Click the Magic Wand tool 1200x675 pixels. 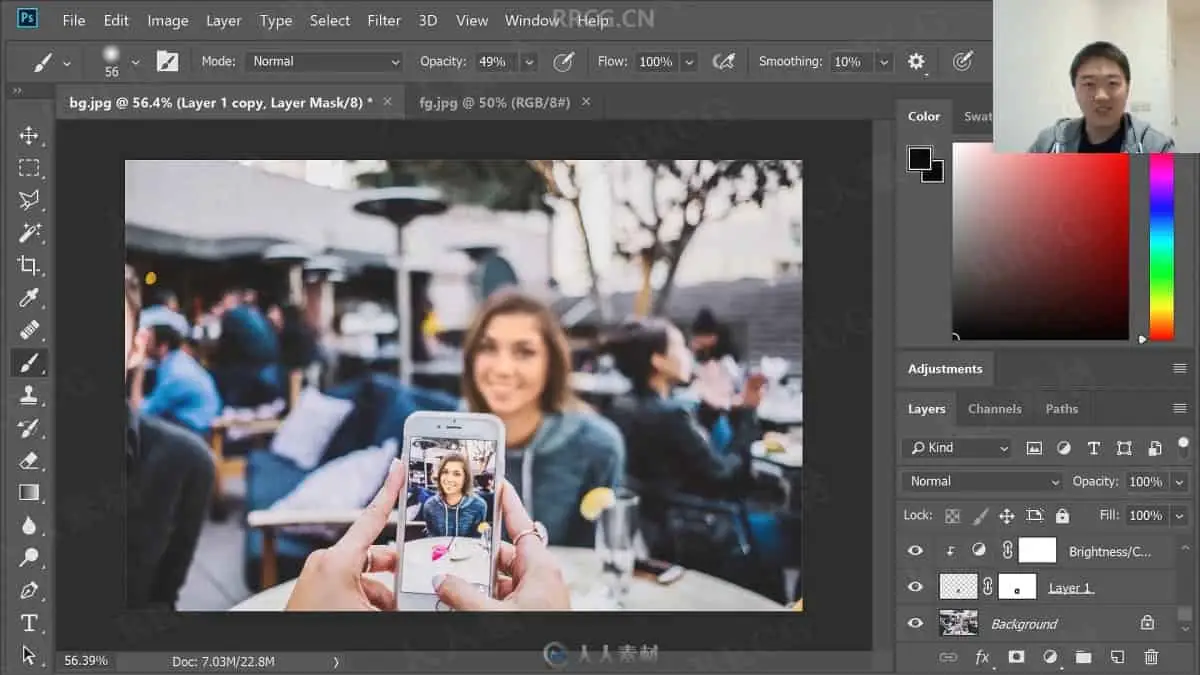[x=29, y=233]
